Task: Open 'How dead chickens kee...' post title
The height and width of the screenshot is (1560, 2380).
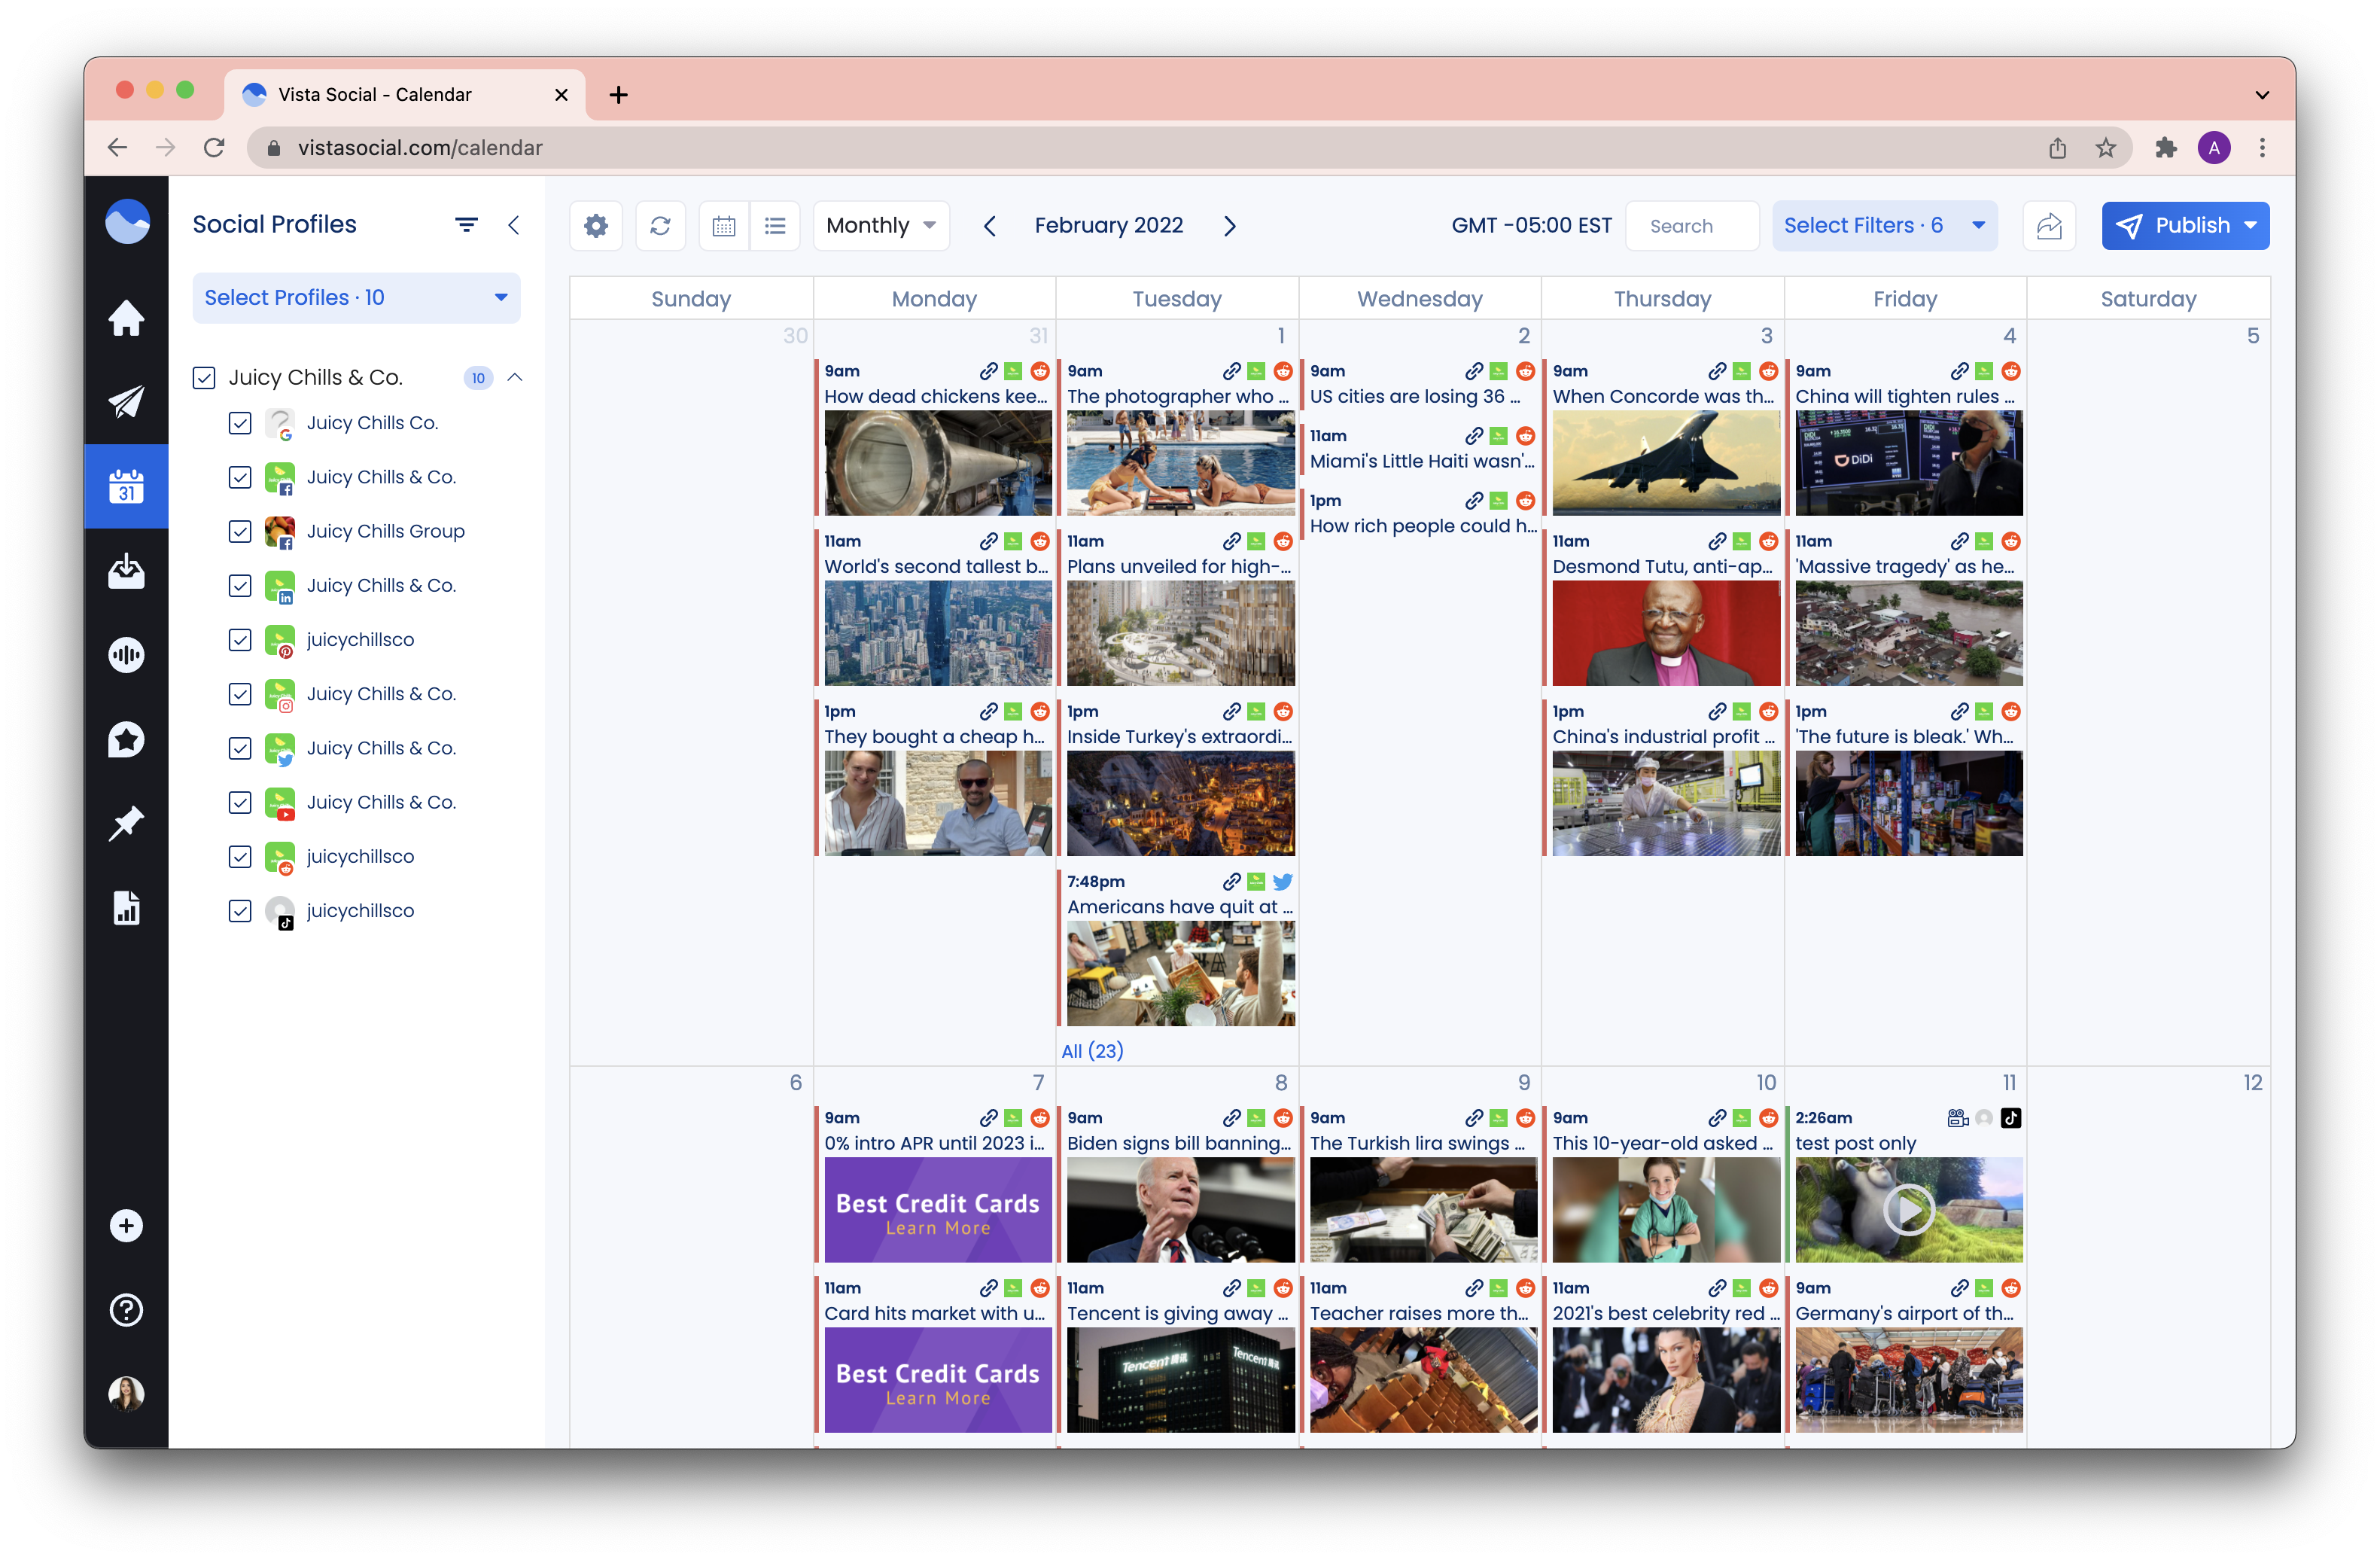Action: coord(935,397)
